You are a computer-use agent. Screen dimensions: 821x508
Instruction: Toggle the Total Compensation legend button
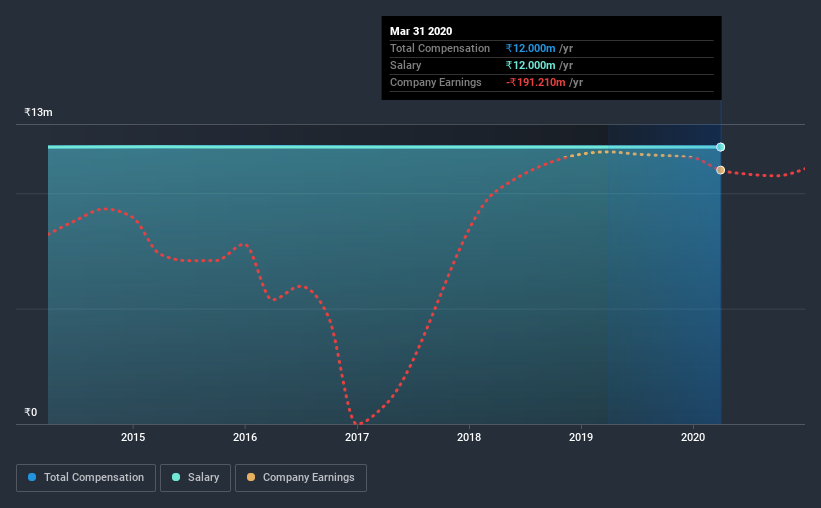86,478
